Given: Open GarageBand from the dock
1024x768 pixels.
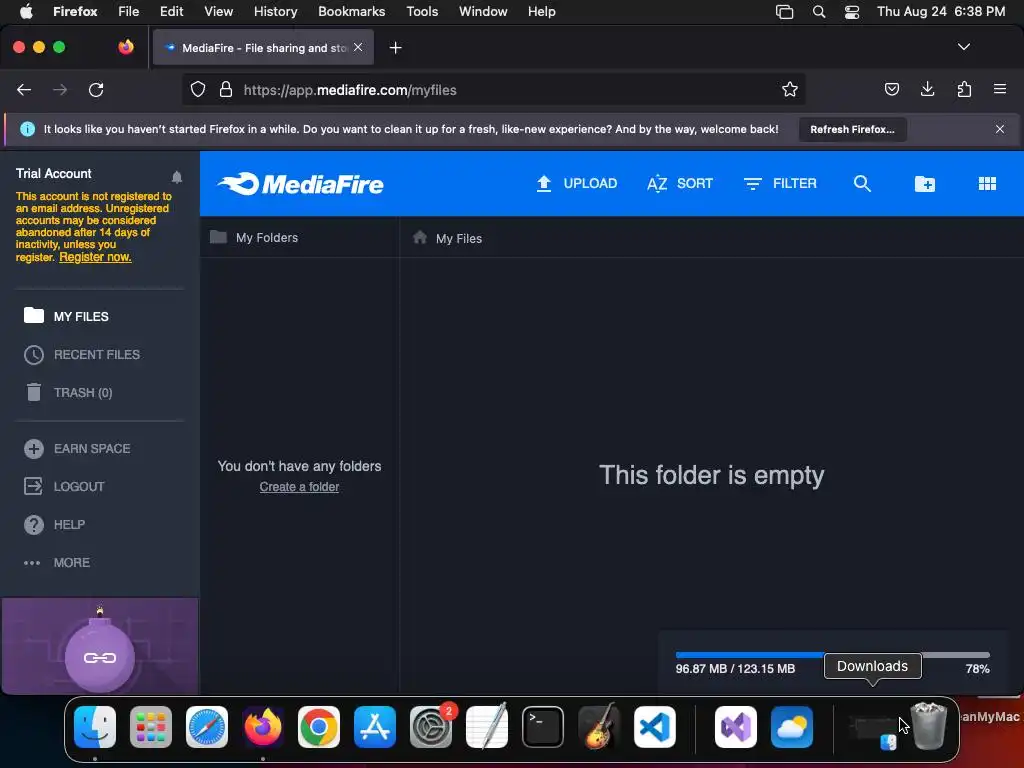Looking at the screenshot, I should coord(599,727).
